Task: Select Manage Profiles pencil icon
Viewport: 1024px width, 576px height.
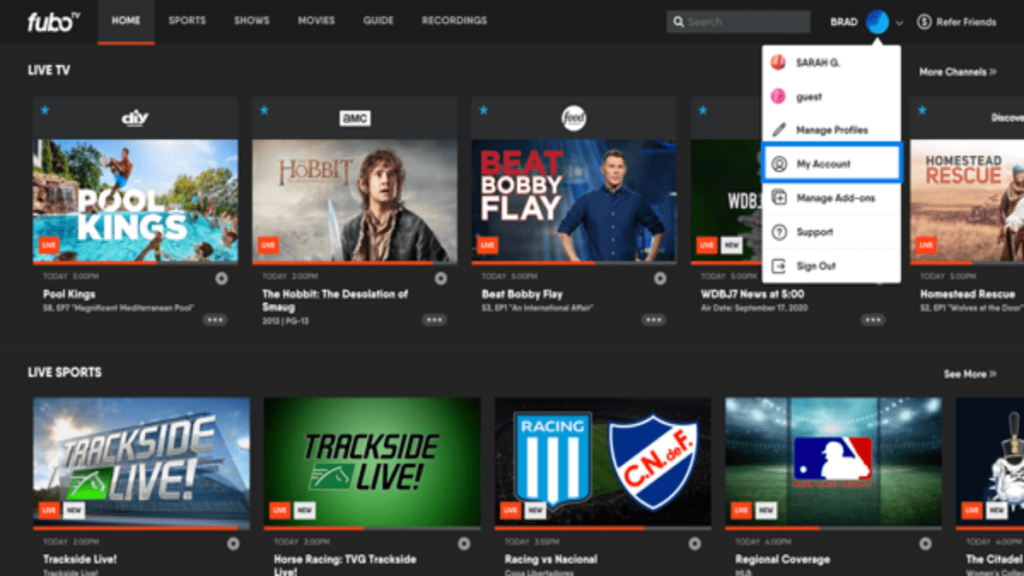Action: [x=781, y=130]
